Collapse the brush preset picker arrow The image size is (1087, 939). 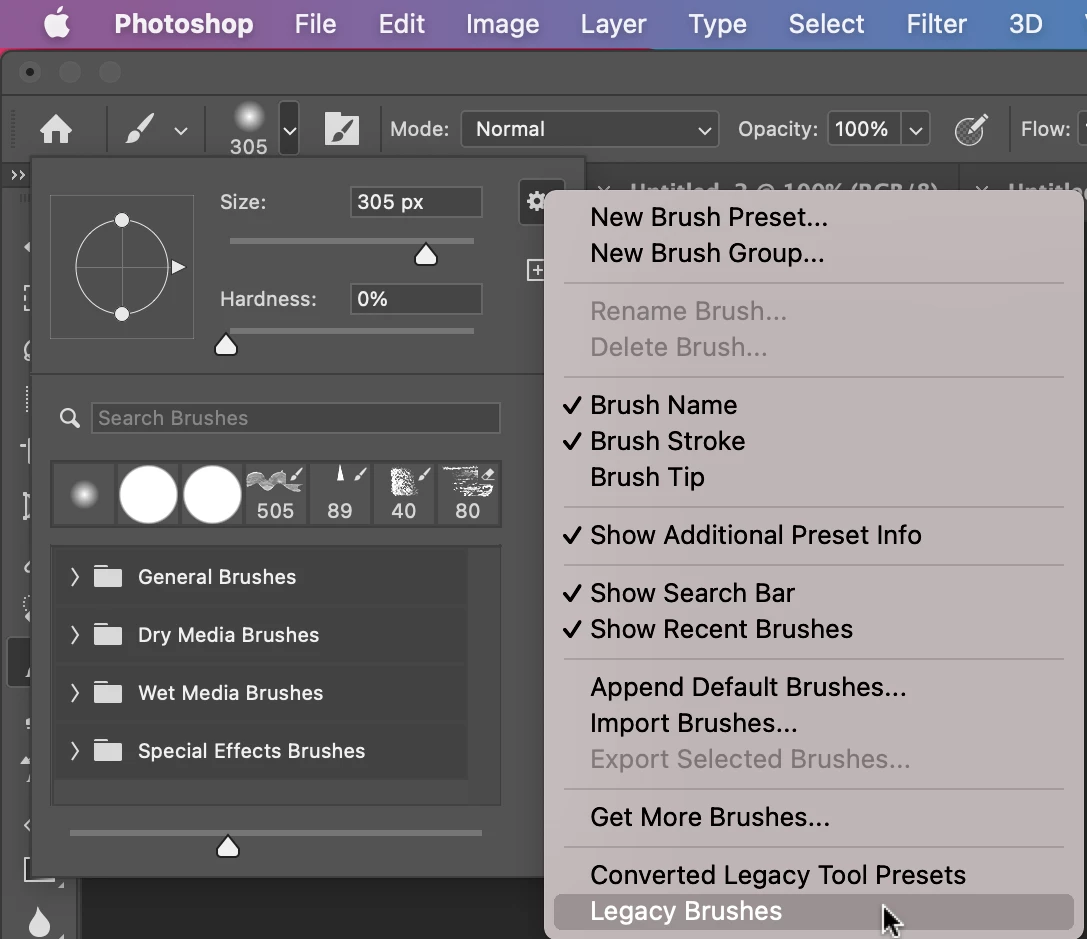point(289,129)
